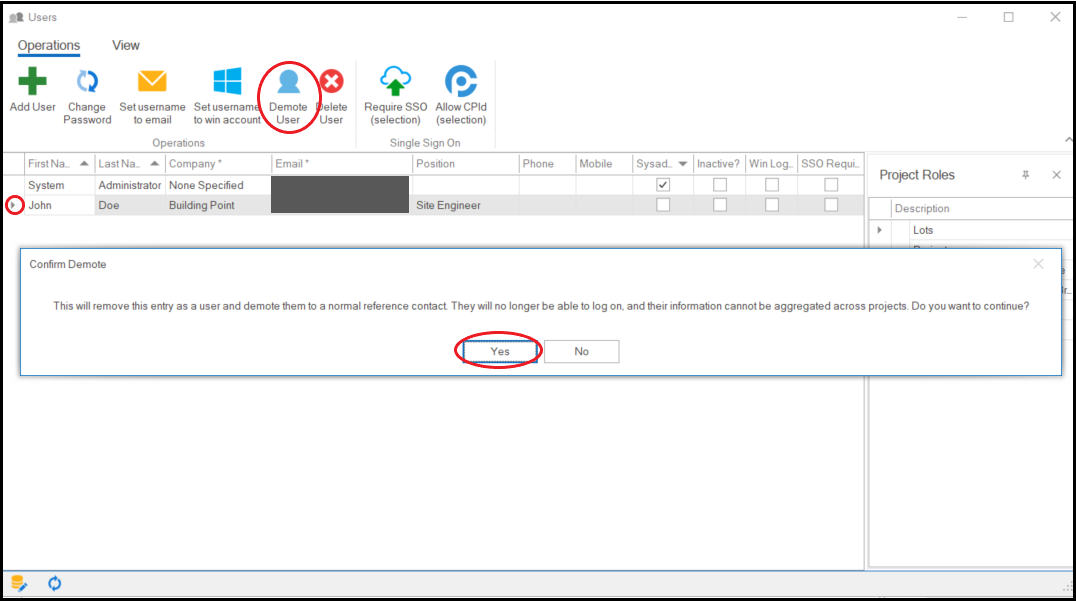Screen dimensions: 1076x601
Task: Click the blue refresh icon in status bar
Action: point(54,583)
